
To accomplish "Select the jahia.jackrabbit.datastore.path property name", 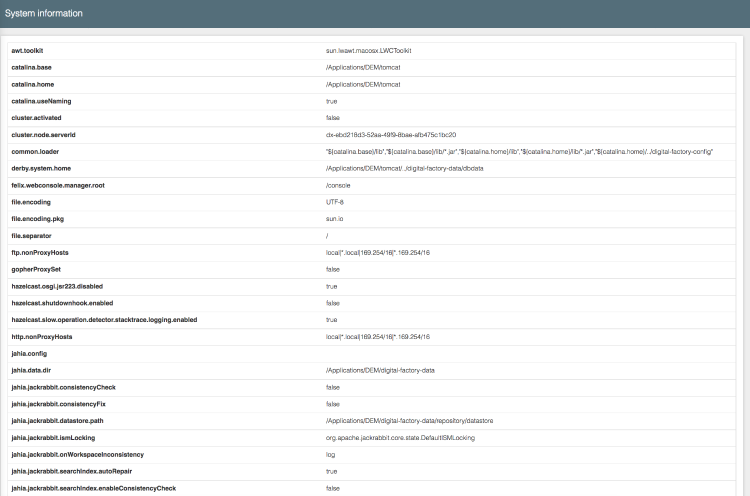I will (x=57, y=420).
